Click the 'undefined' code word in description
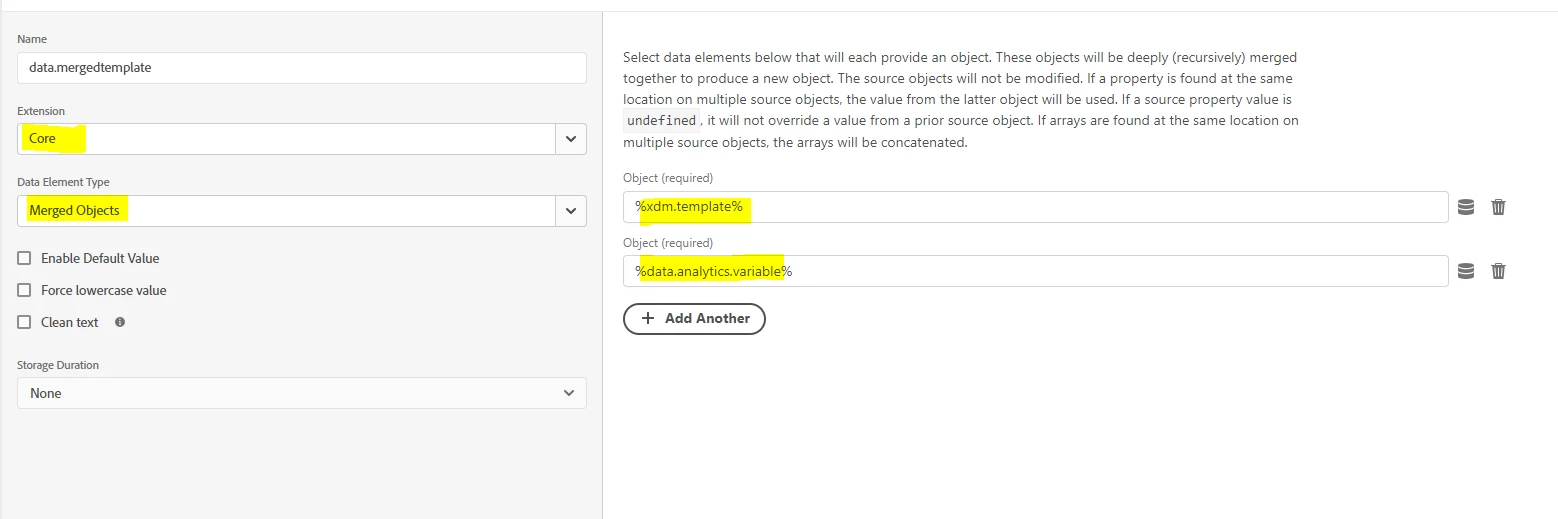Viewport: 1558px width, 519px height. [661, 121]
